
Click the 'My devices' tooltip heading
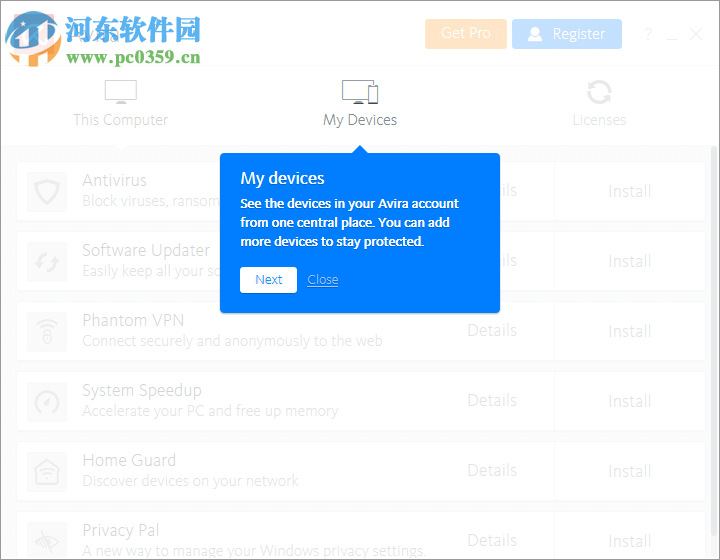pos(282,178)
